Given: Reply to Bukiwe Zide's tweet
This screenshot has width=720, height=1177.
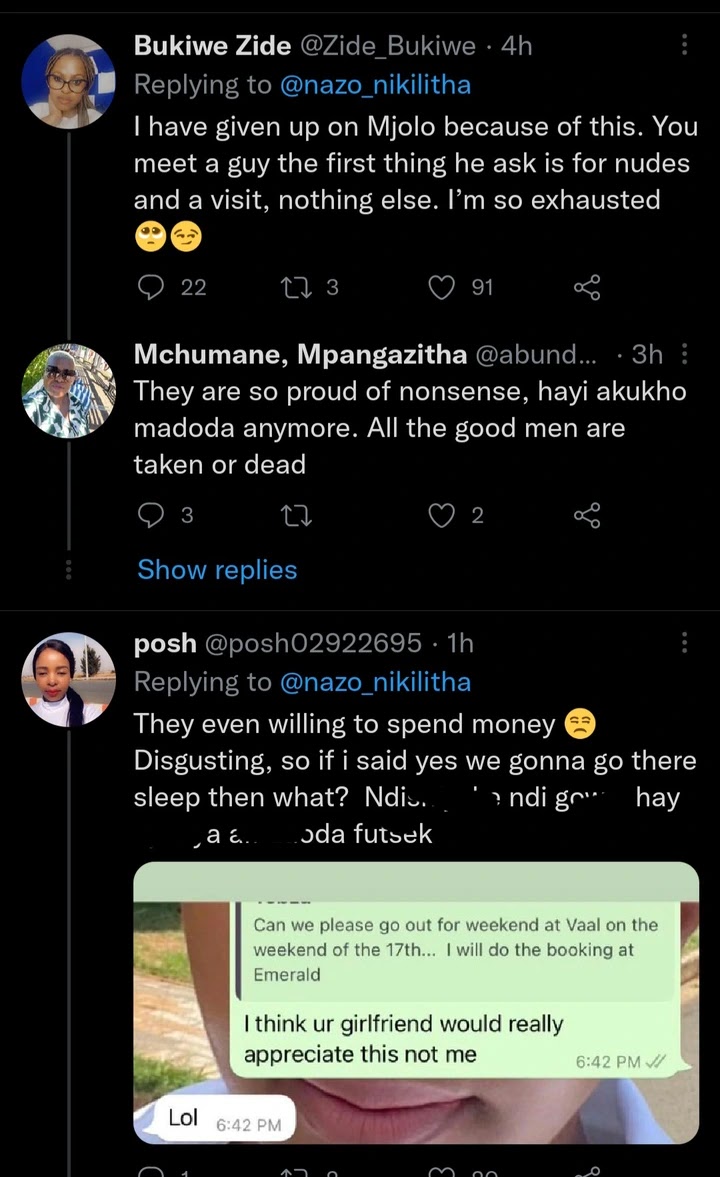Looking at the screenshot, I should (x=150, y=288).
